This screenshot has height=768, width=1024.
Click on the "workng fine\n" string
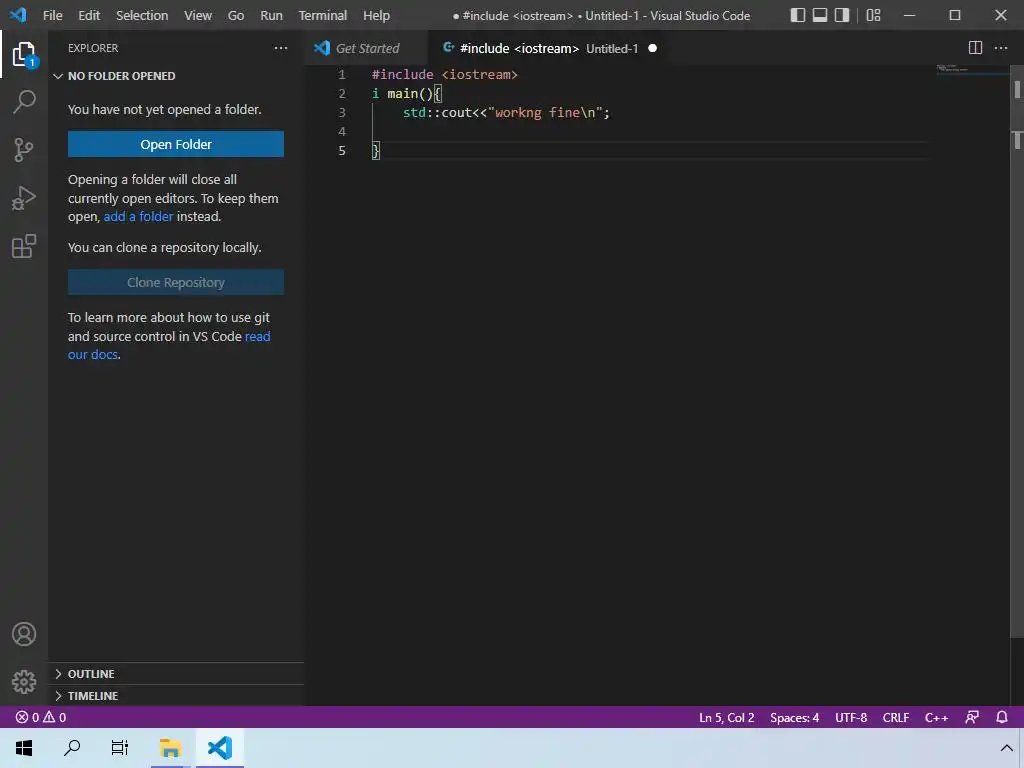pos(545,112)
